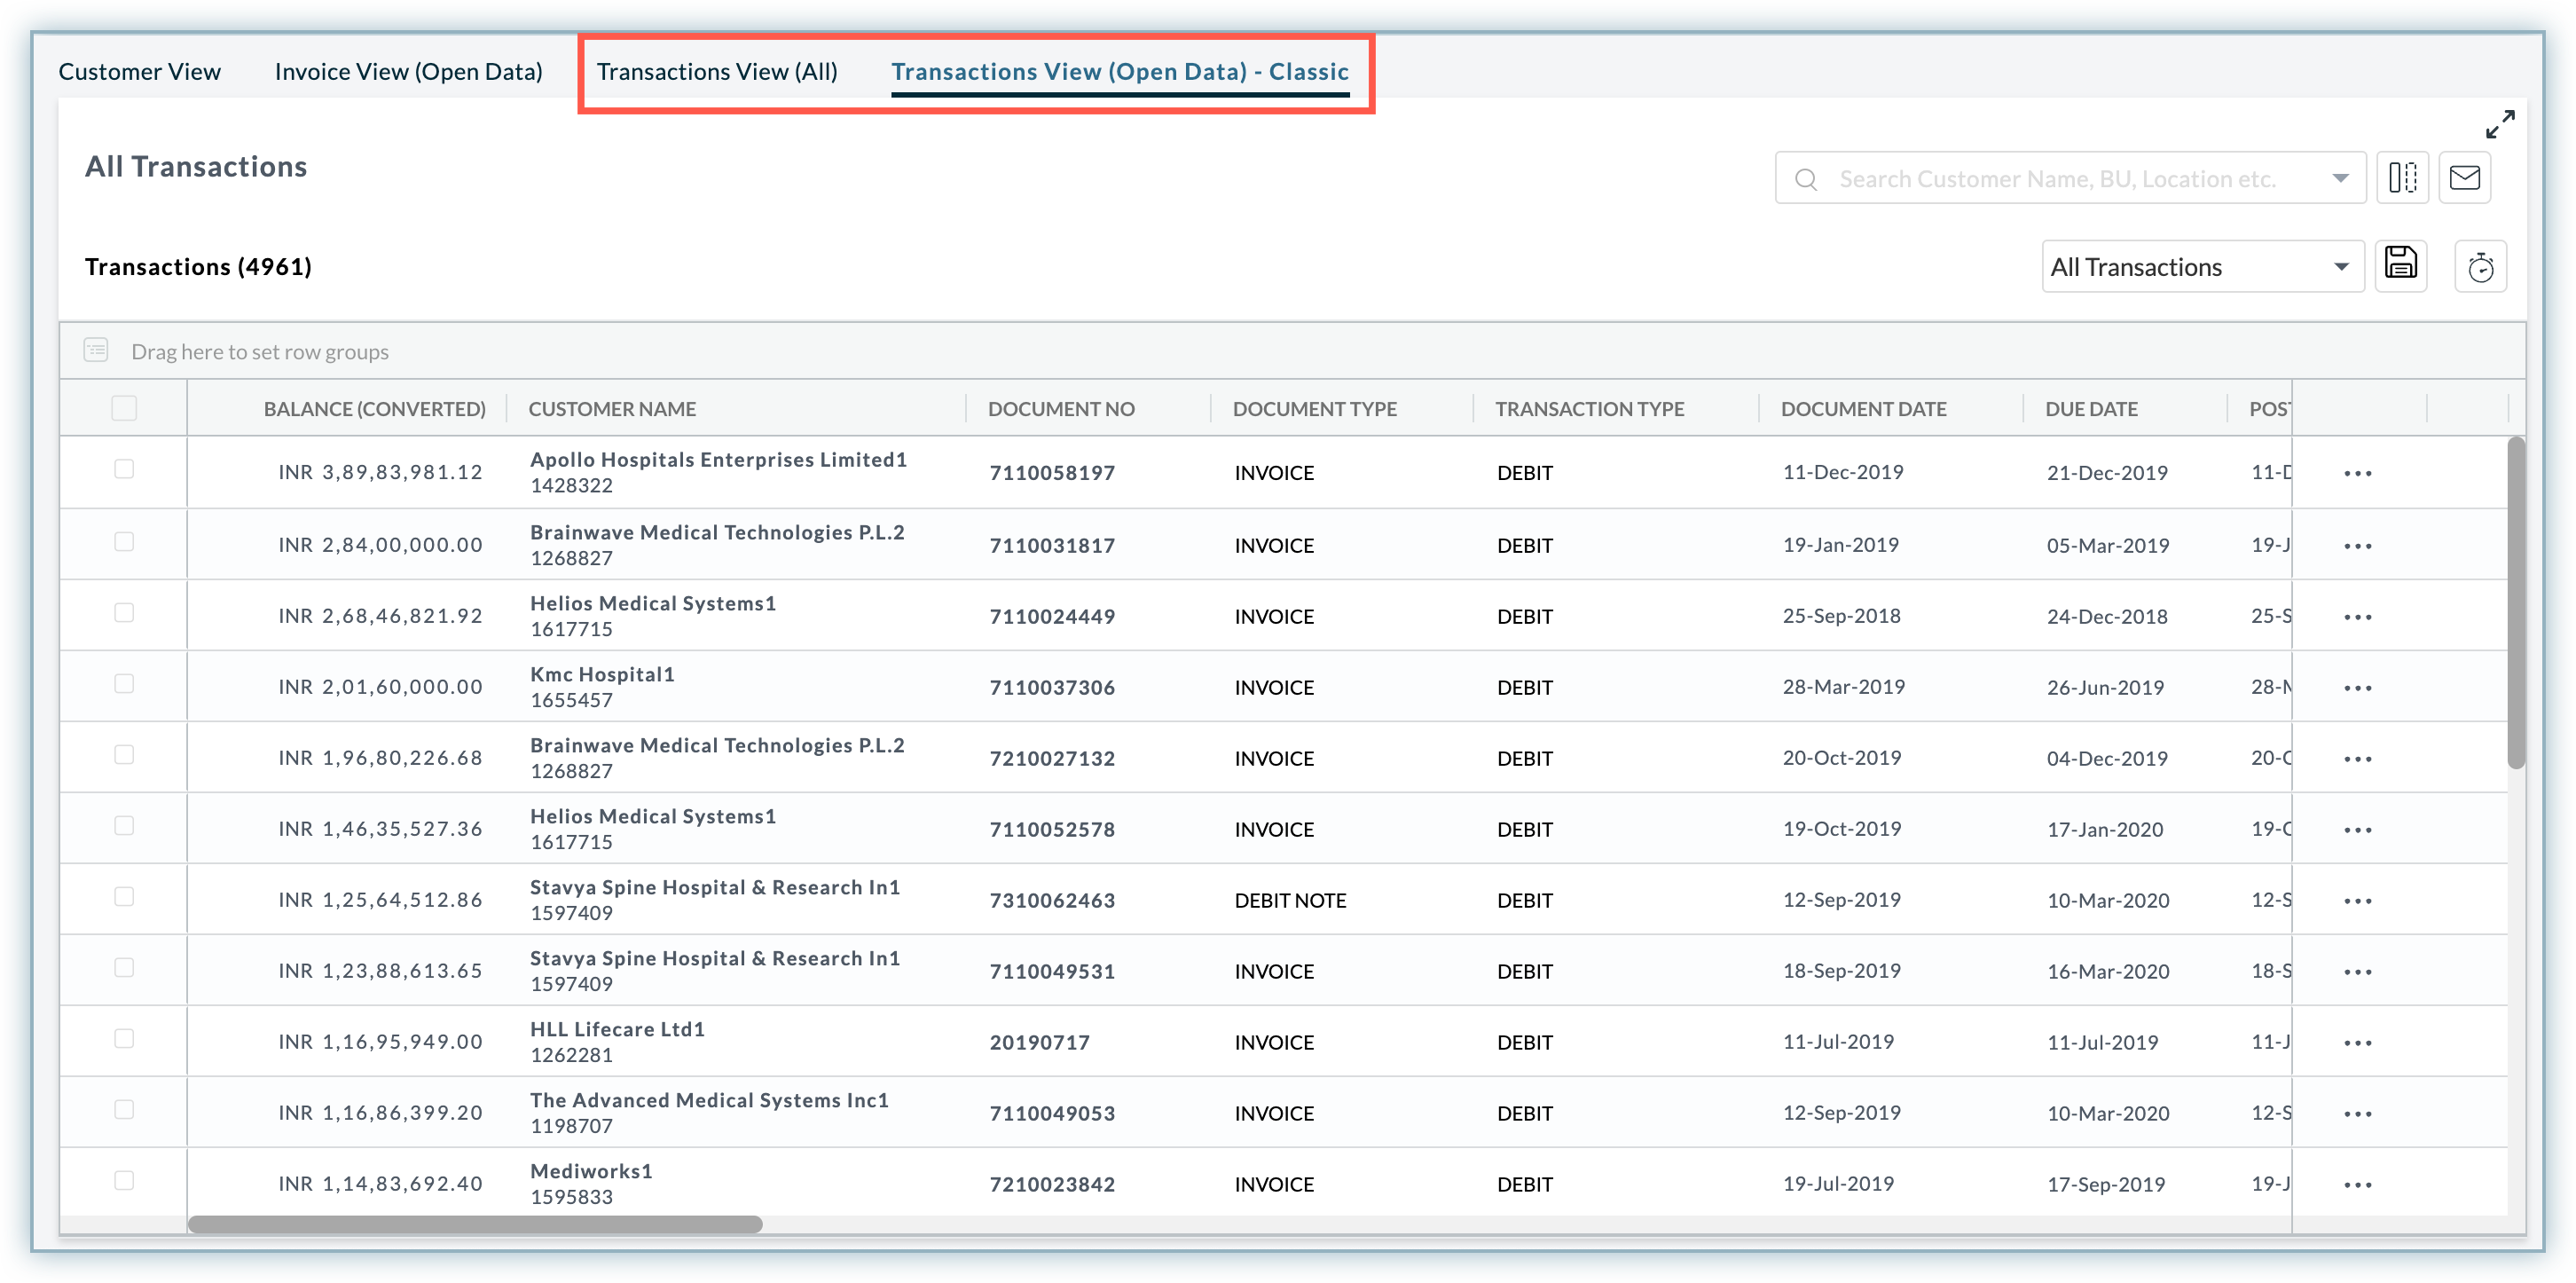This screenshot has height=1283, width=2576.
Task: Sort by Customer Name column header
Action: click(x=612, y=409)
